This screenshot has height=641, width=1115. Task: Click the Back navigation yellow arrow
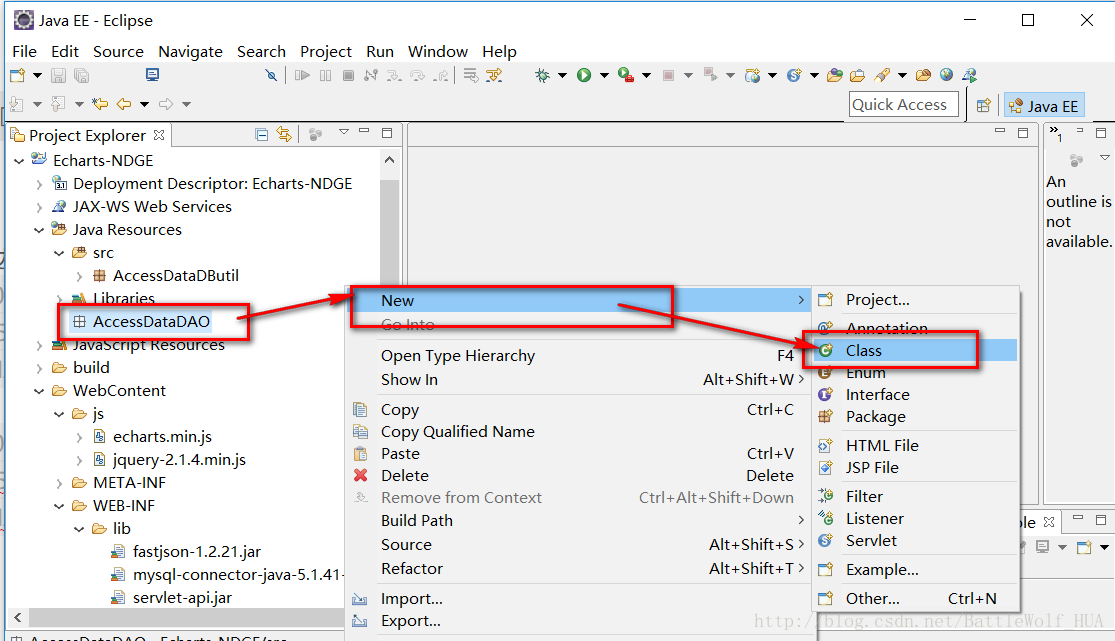[124, 104]
